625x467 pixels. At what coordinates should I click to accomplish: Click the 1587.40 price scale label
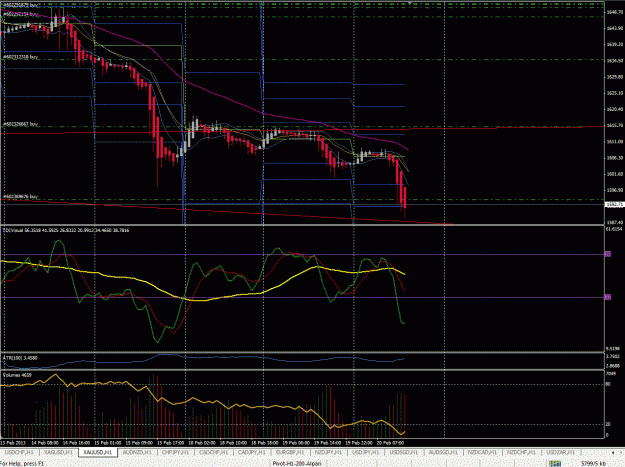coord(614,222)
